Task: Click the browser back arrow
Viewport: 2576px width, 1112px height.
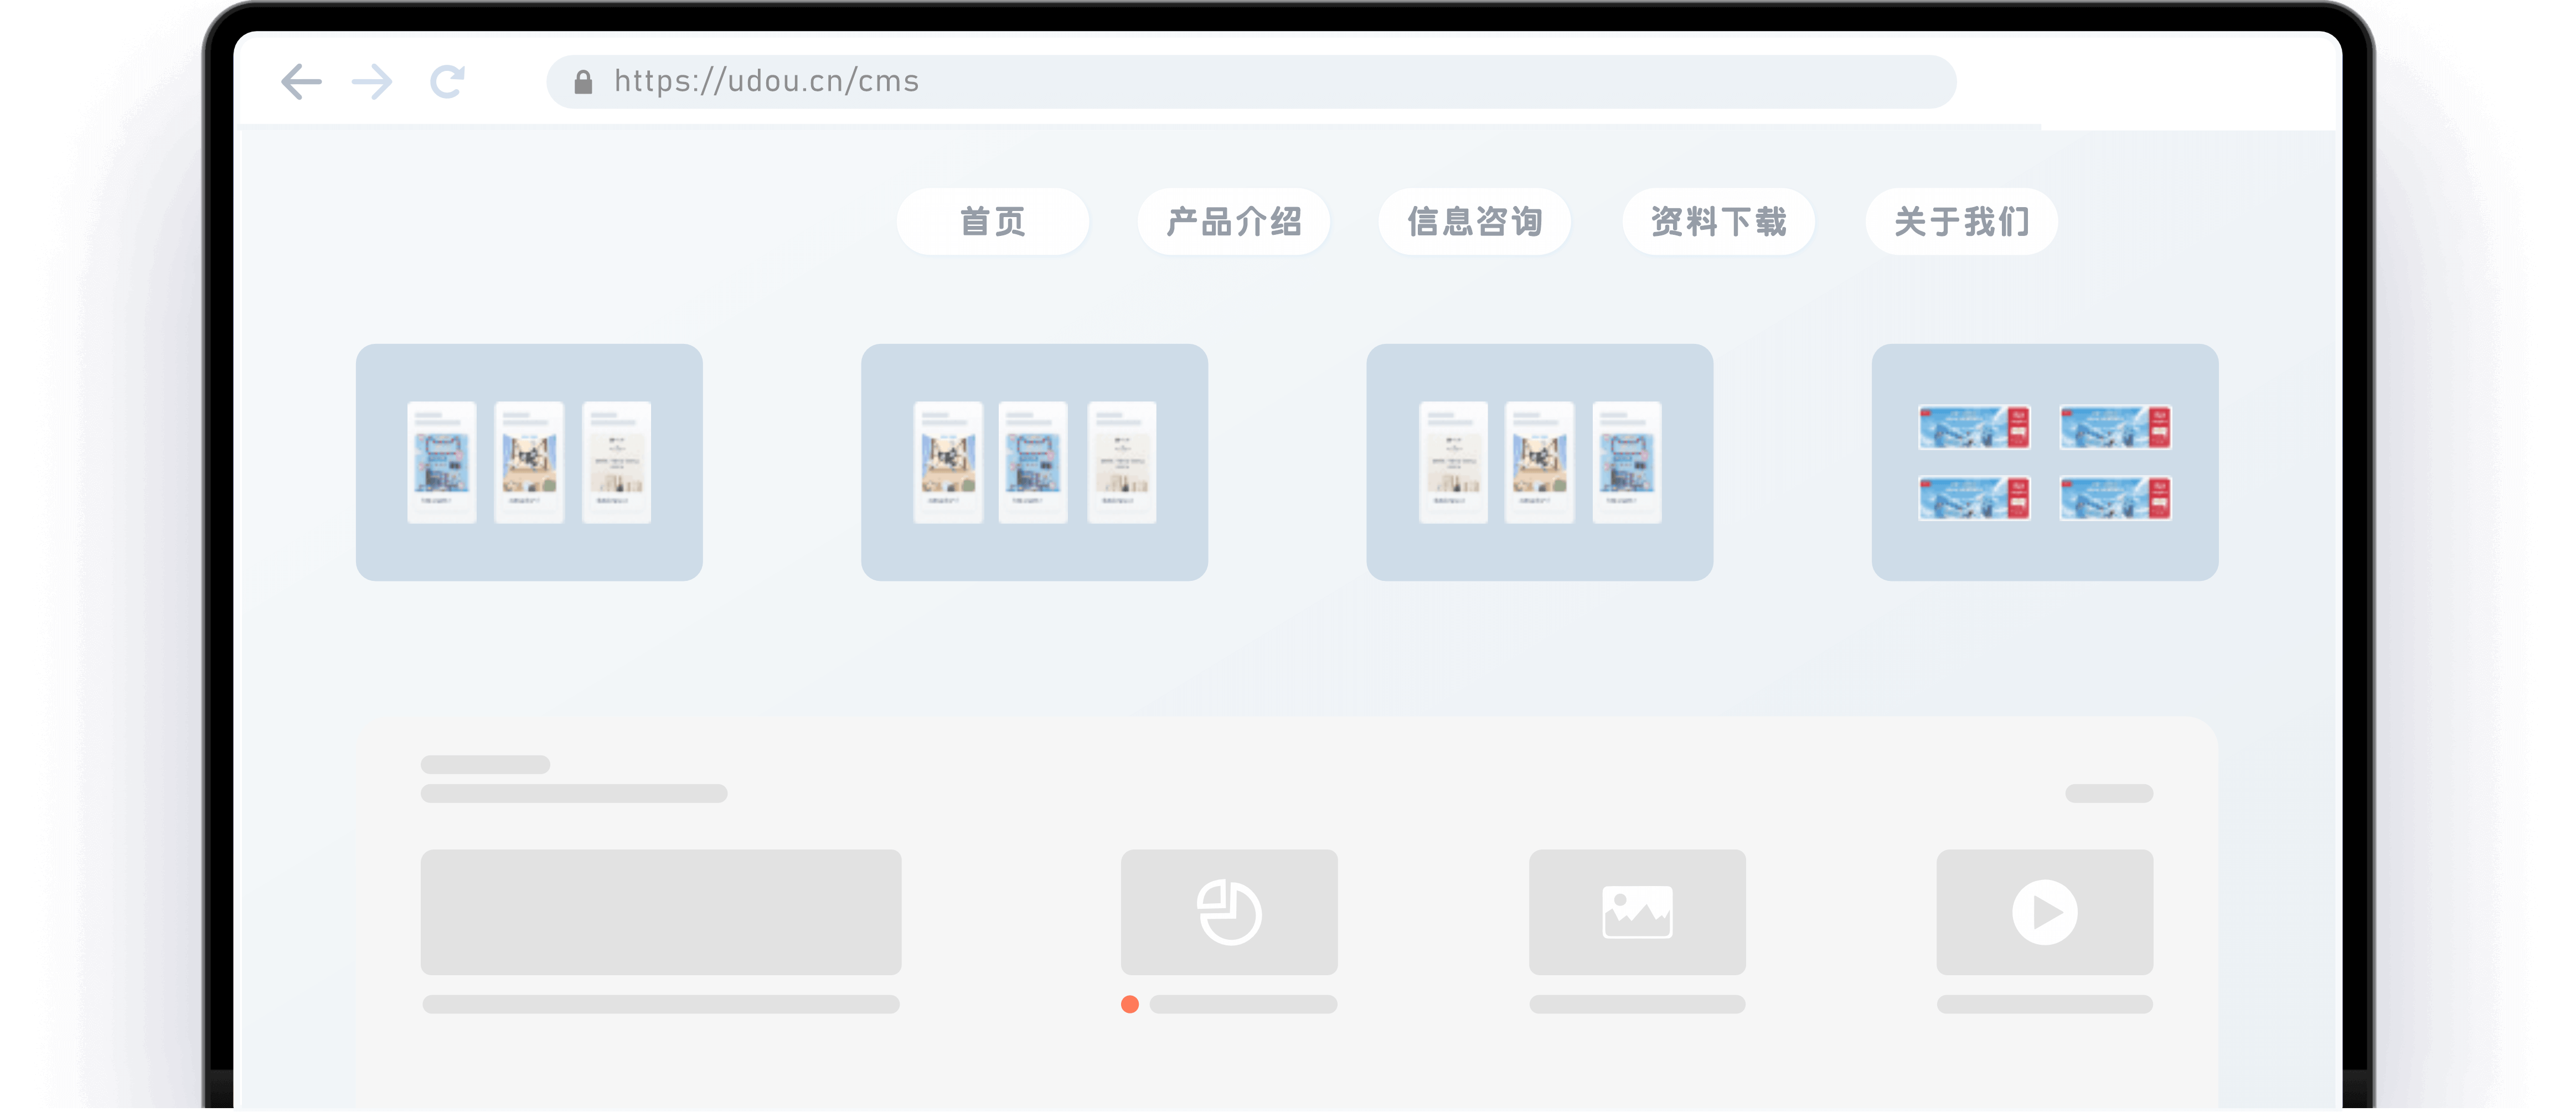Action: point(301,82)
